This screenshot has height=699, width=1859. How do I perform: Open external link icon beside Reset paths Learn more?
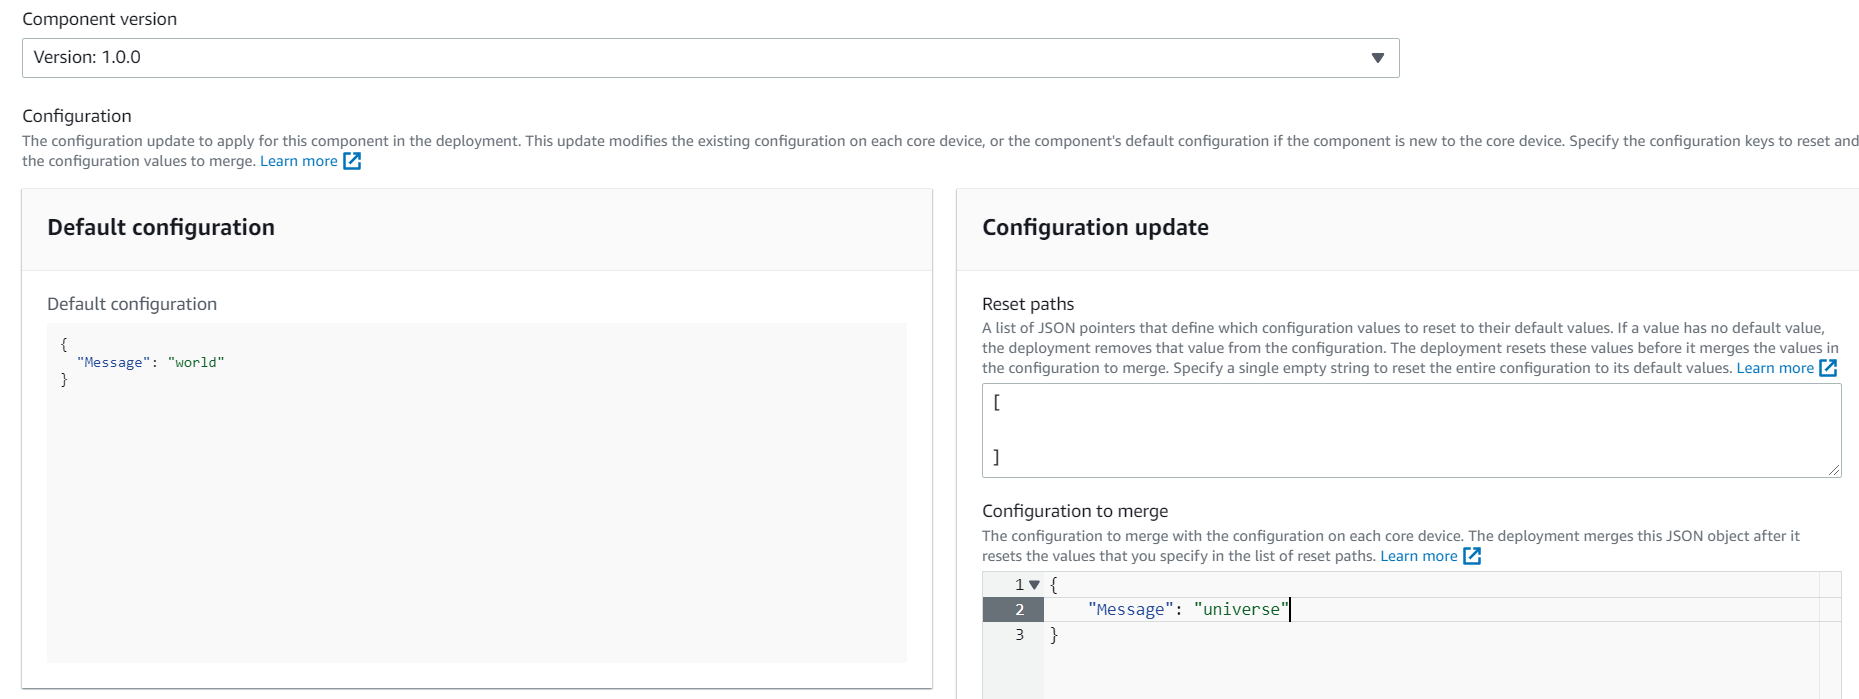coord(1828,368)
